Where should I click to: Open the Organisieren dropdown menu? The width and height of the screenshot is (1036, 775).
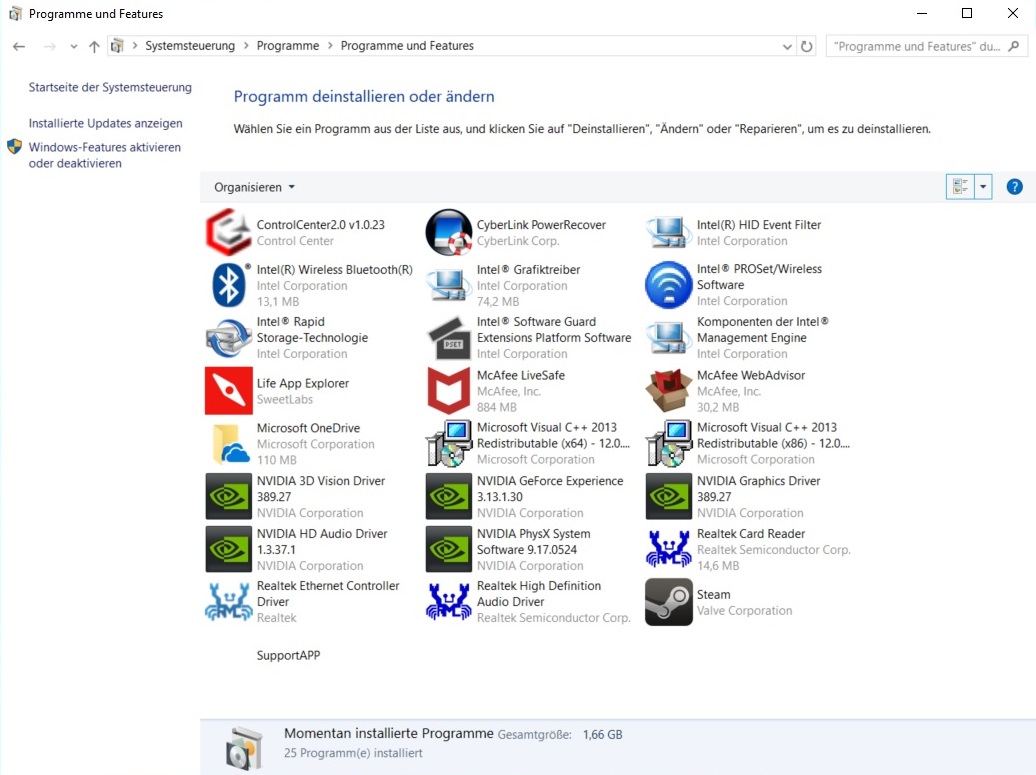point(254,187)
